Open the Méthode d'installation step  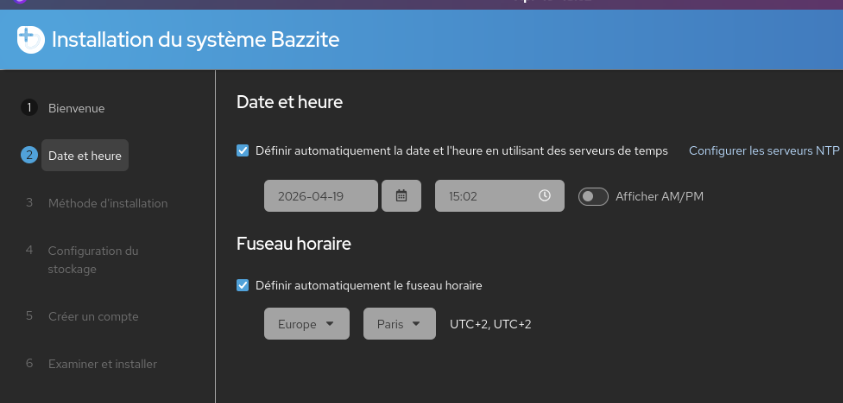point(107,203)
